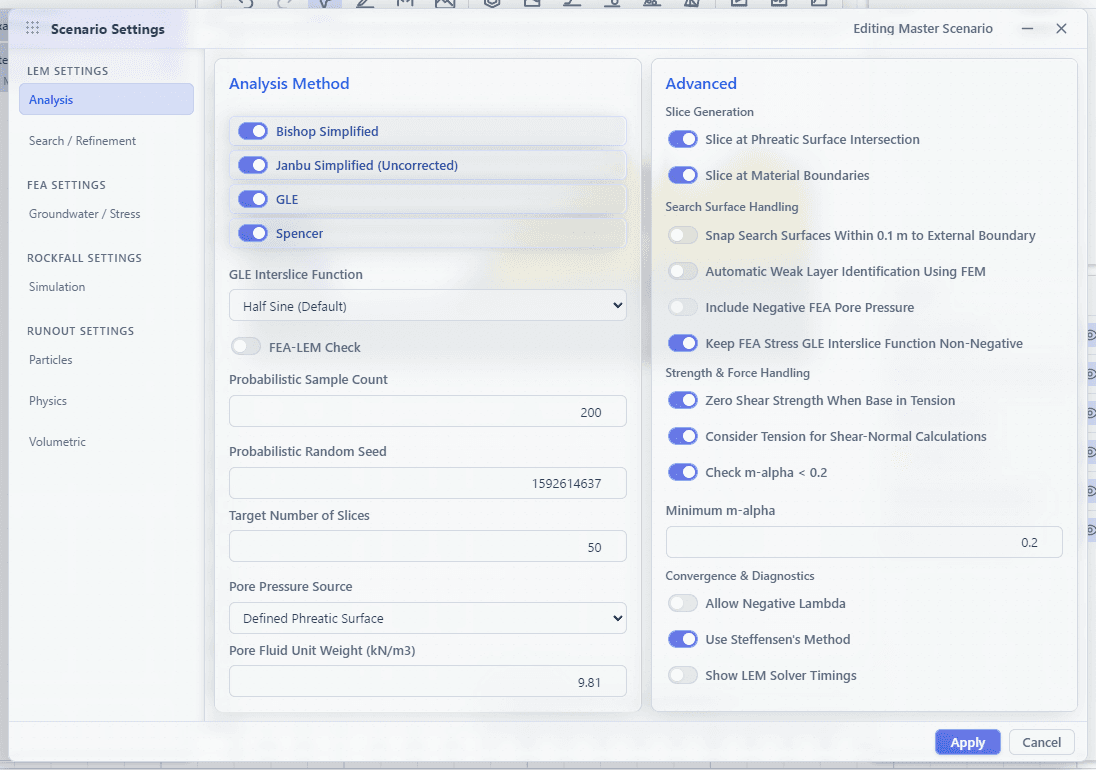
Task: Select the Analysis settings page
Action: pos(106,99)
